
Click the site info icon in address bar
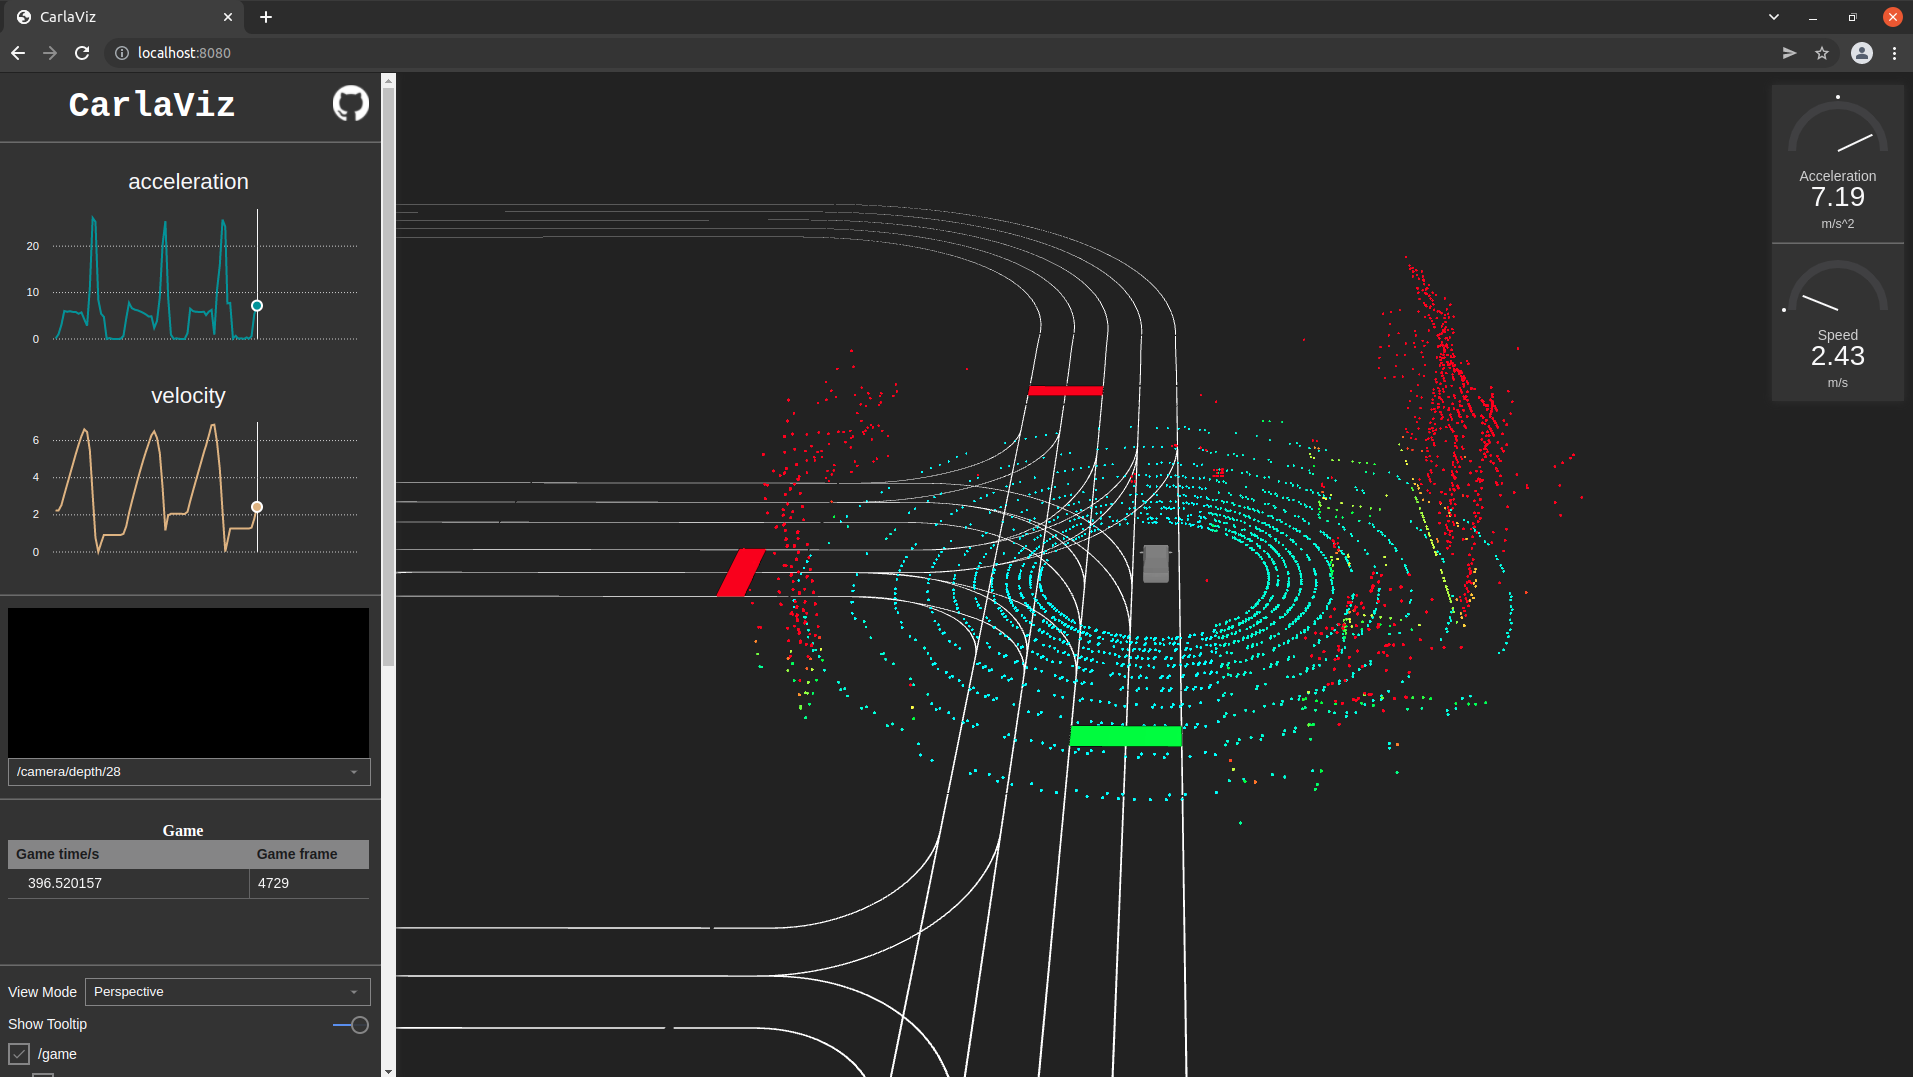pos(121,53)
